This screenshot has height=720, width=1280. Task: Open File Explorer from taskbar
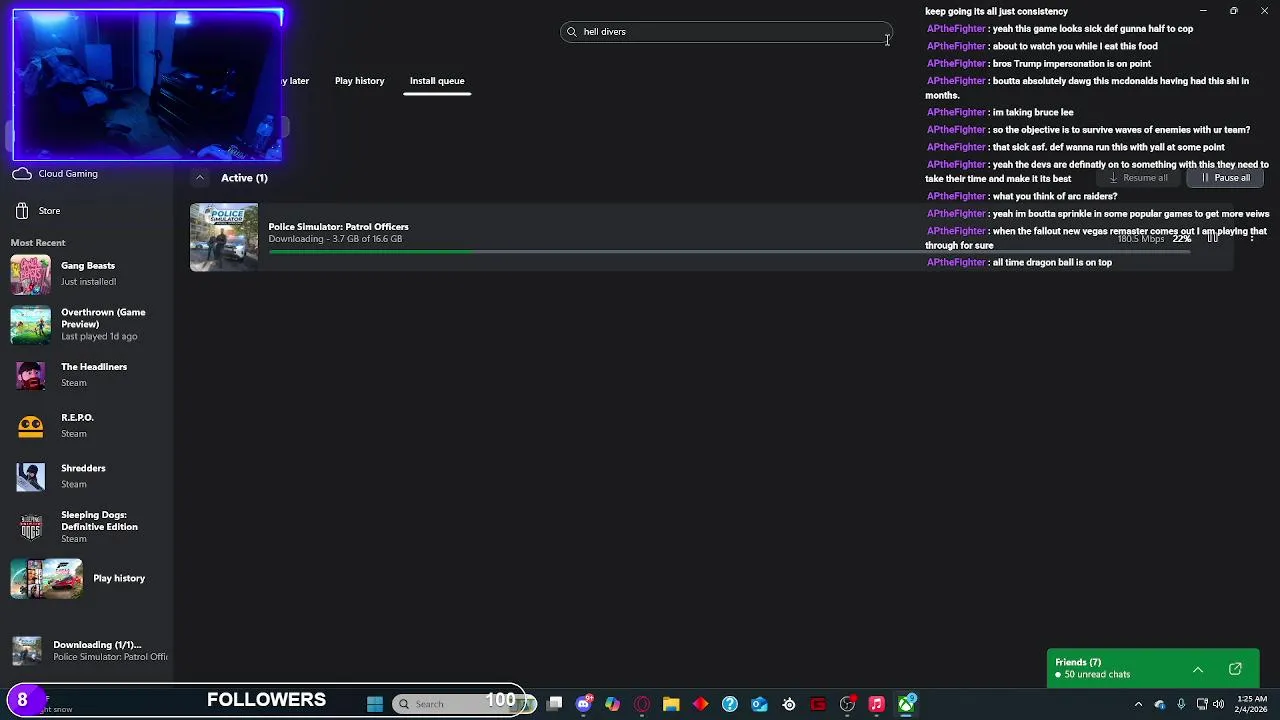(x=671, y=704)
